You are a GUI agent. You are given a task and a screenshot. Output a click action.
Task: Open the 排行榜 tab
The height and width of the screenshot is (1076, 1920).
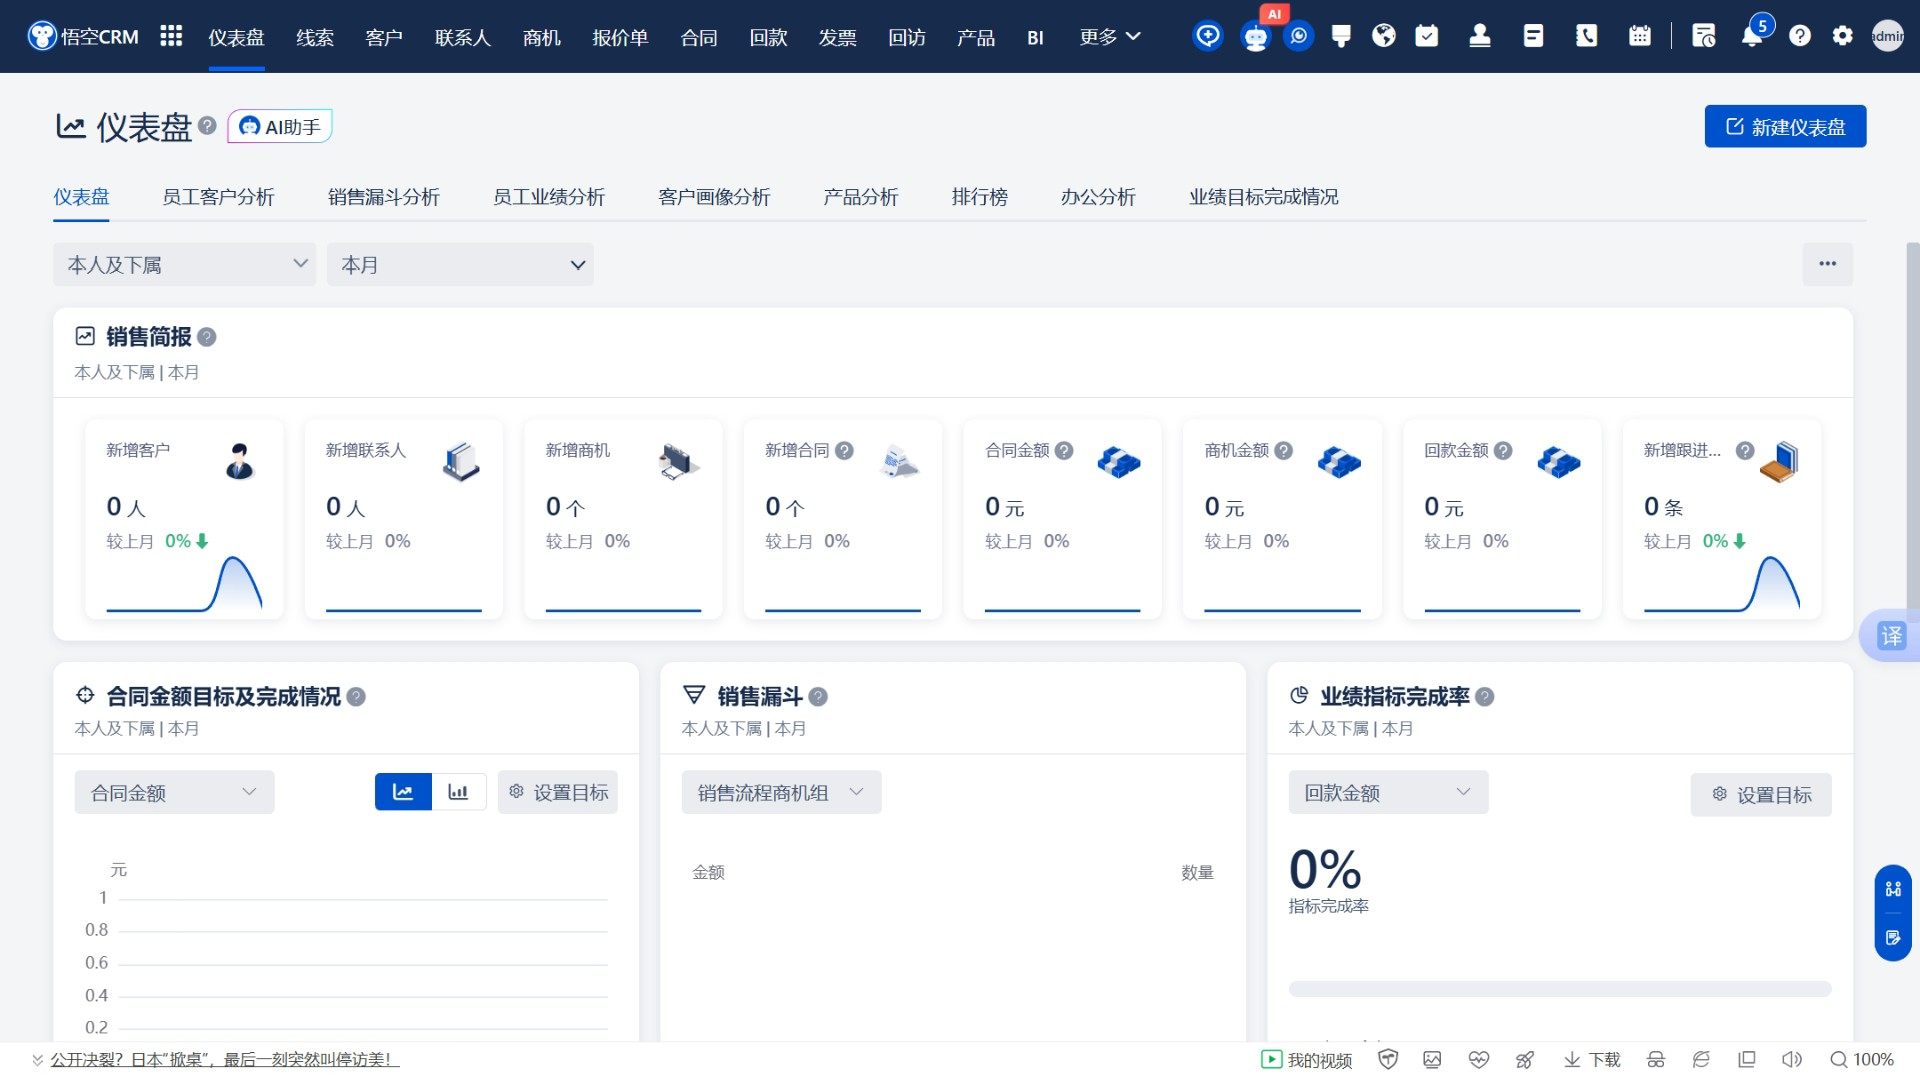pyautogui.click(x=979, y=197)
